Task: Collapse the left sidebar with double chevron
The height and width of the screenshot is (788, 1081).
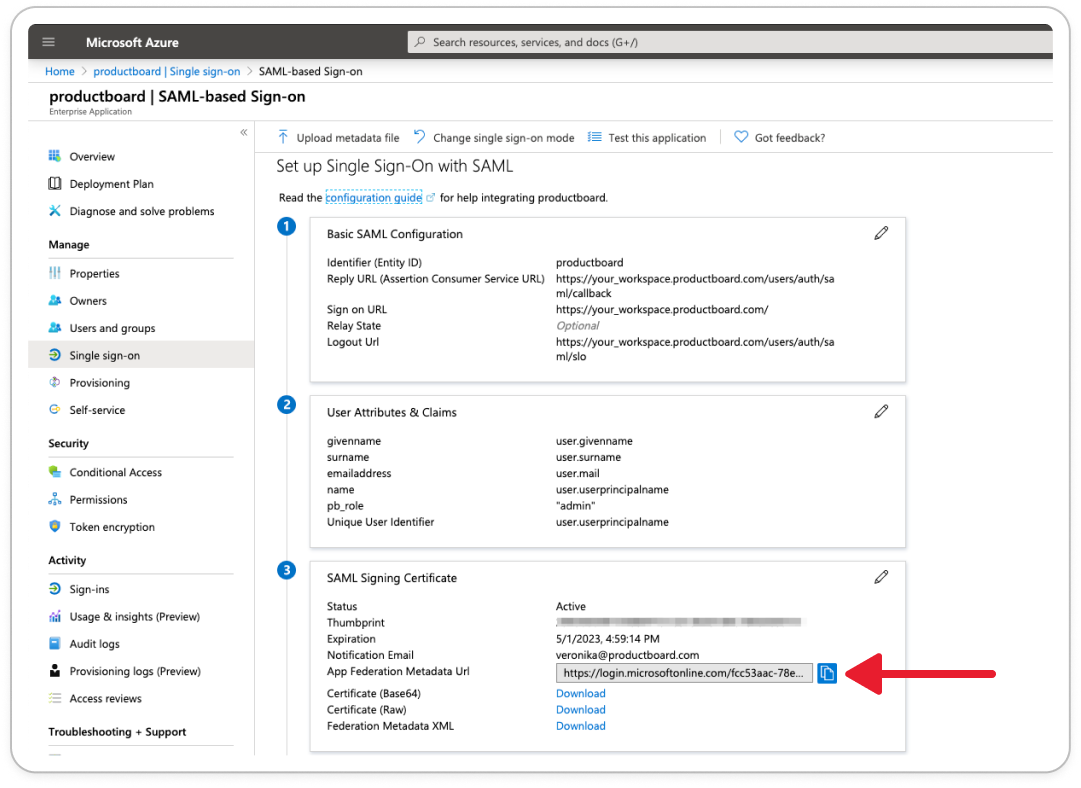Action: [x=243, y=133]
